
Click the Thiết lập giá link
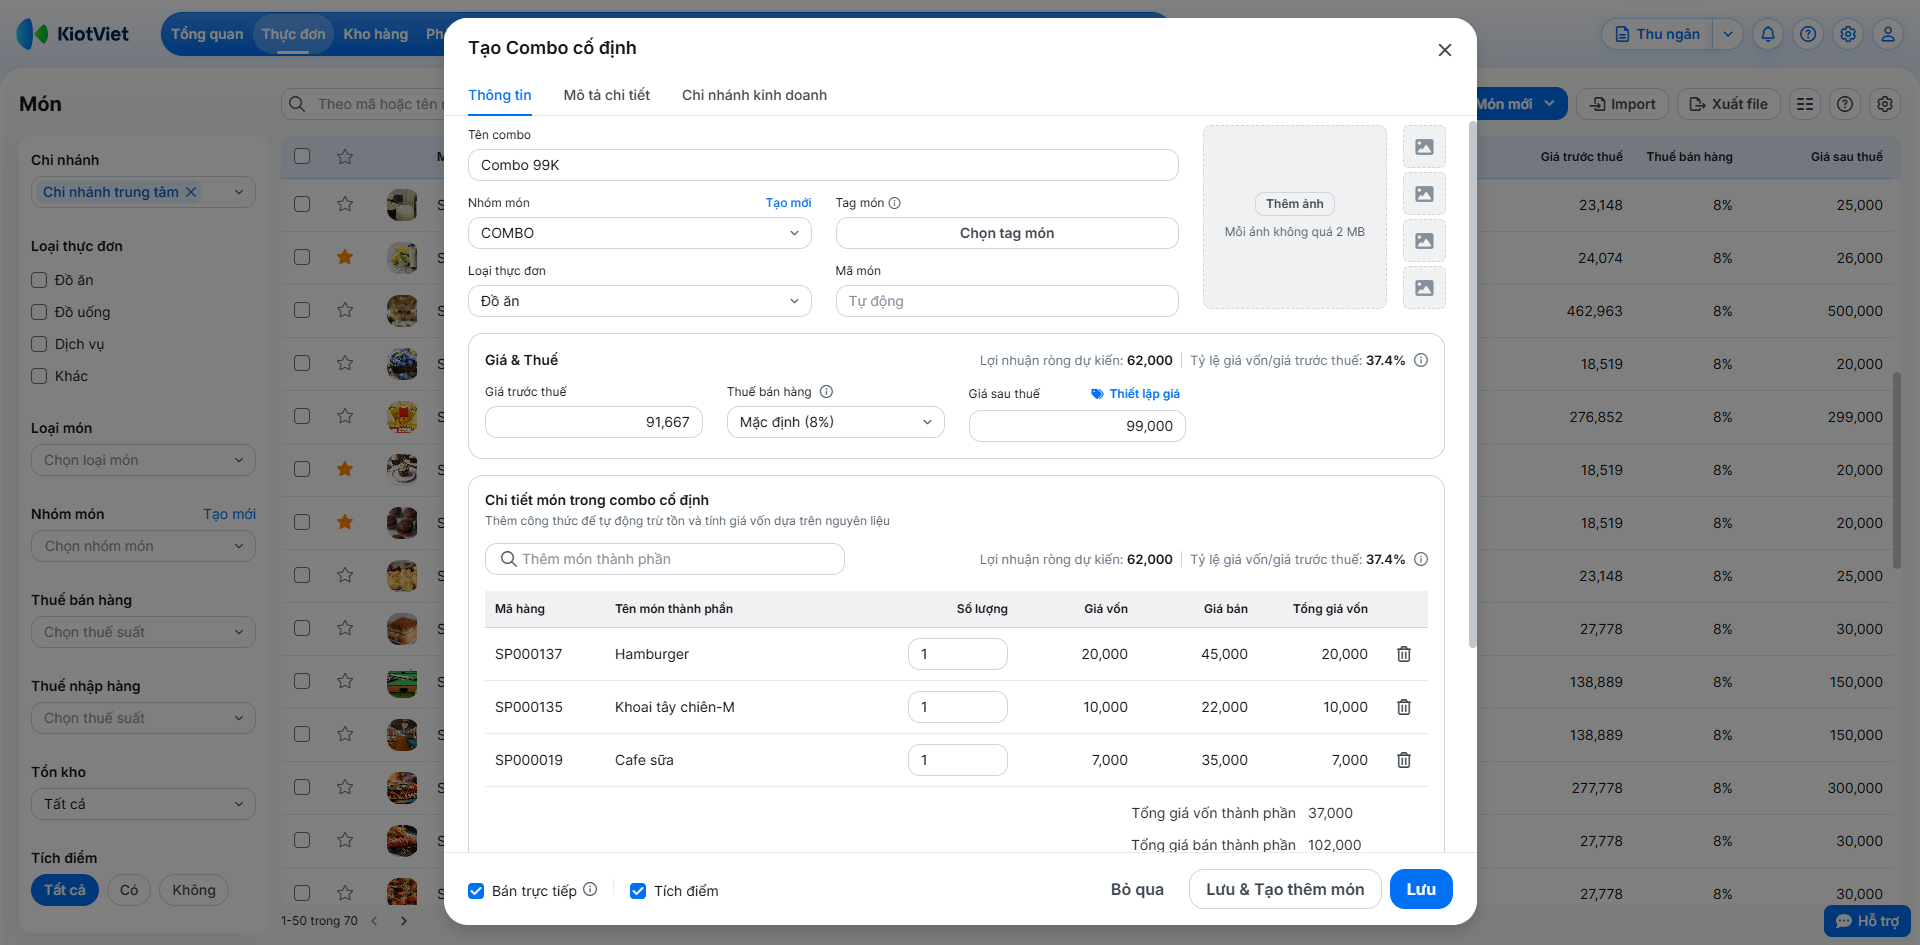1136,394
